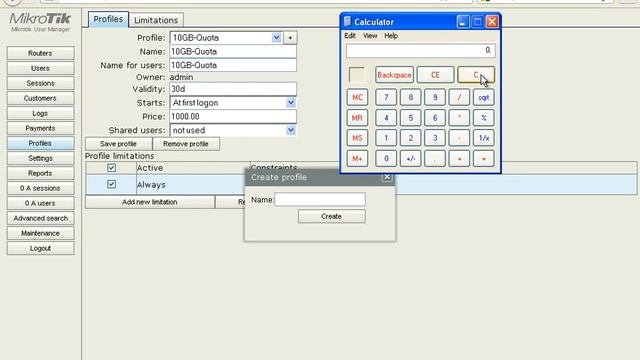Click digit 7 in Calculator
The image size is (640, 360).
click(386, 98)
